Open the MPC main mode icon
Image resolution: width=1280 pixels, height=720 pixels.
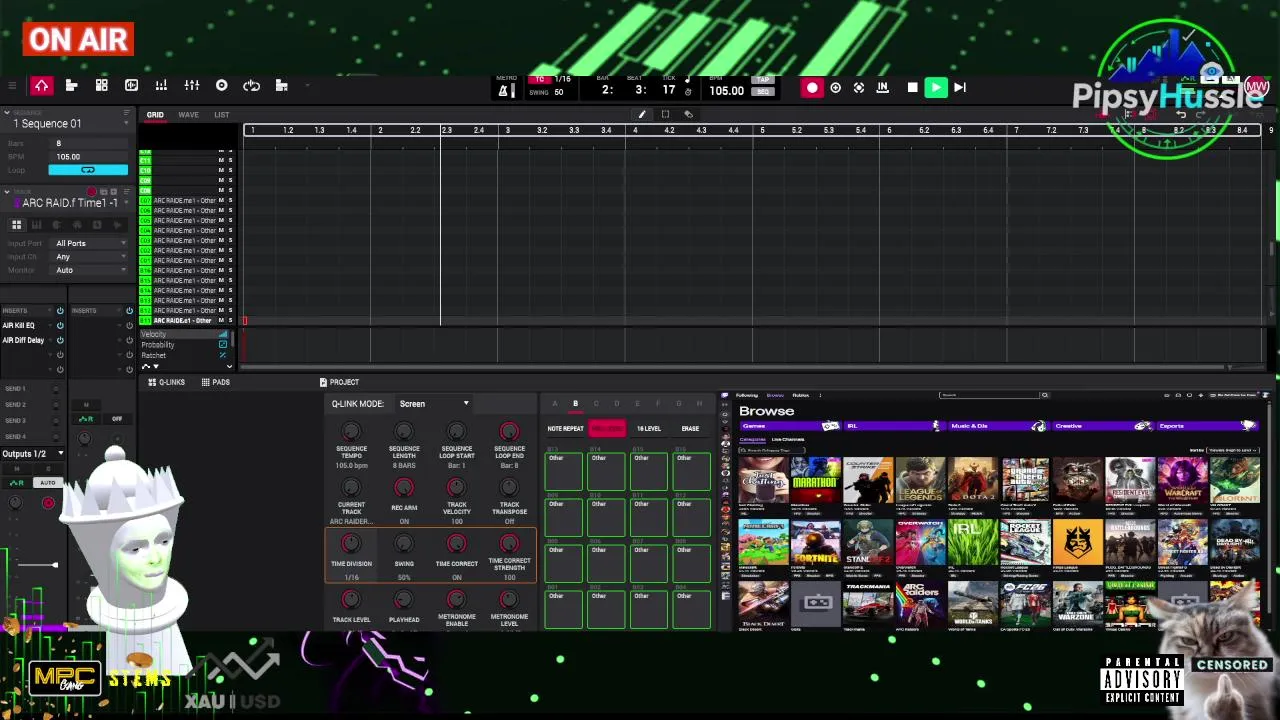(41, 86)
